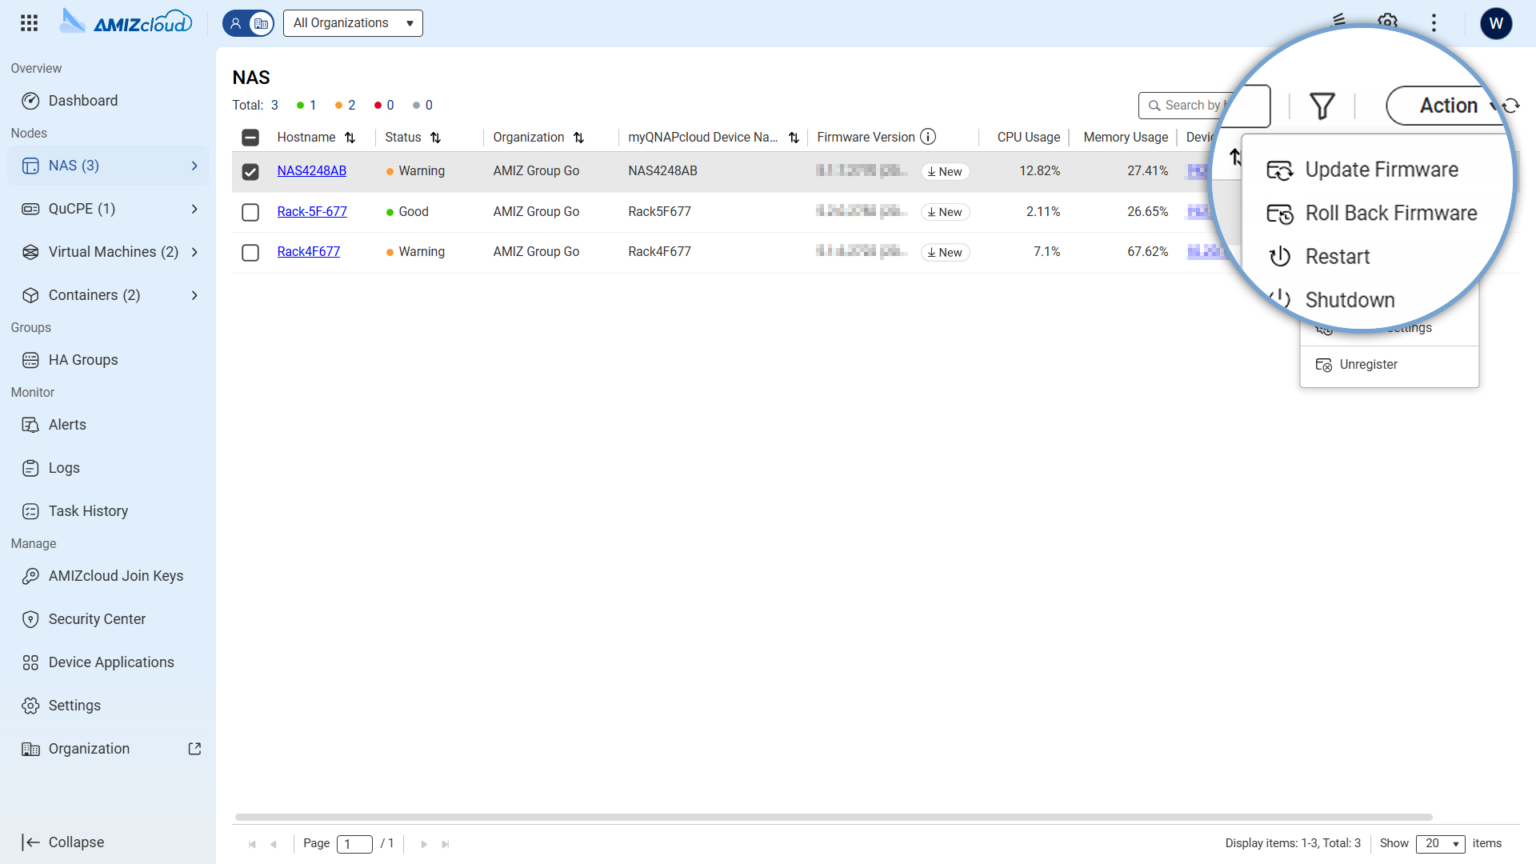
Task: Open AMIZcloud Join Keys
Action: click(x=116, y=575)
